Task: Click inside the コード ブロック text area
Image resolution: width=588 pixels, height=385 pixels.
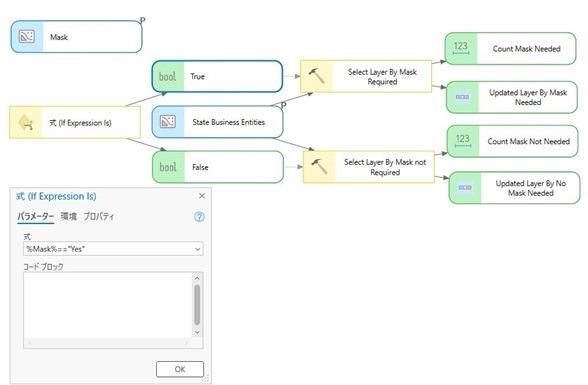Action: [108, 305]
